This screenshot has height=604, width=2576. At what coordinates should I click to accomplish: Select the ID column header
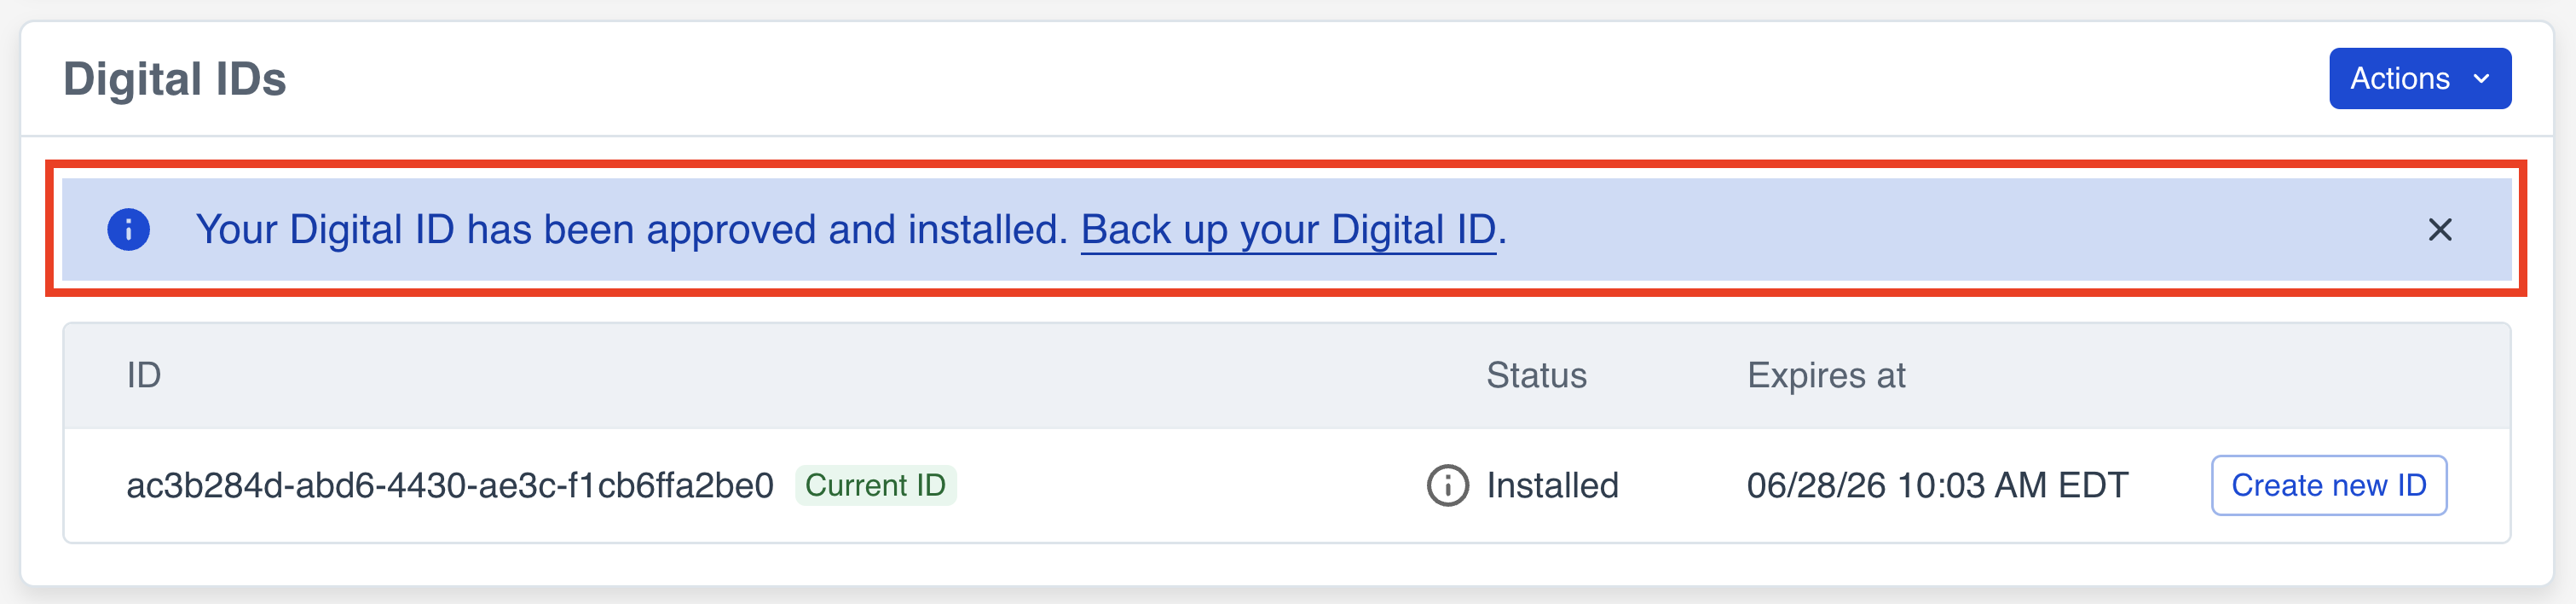pos(144,376)
